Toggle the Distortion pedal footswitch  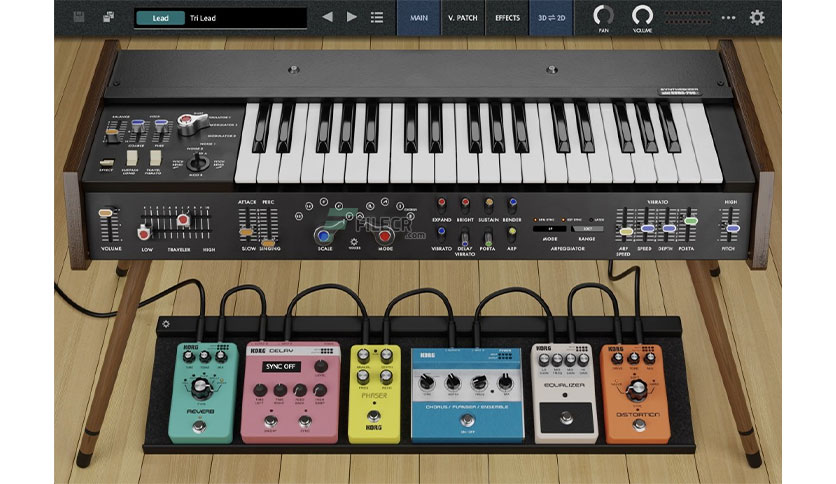coord(639,425)
